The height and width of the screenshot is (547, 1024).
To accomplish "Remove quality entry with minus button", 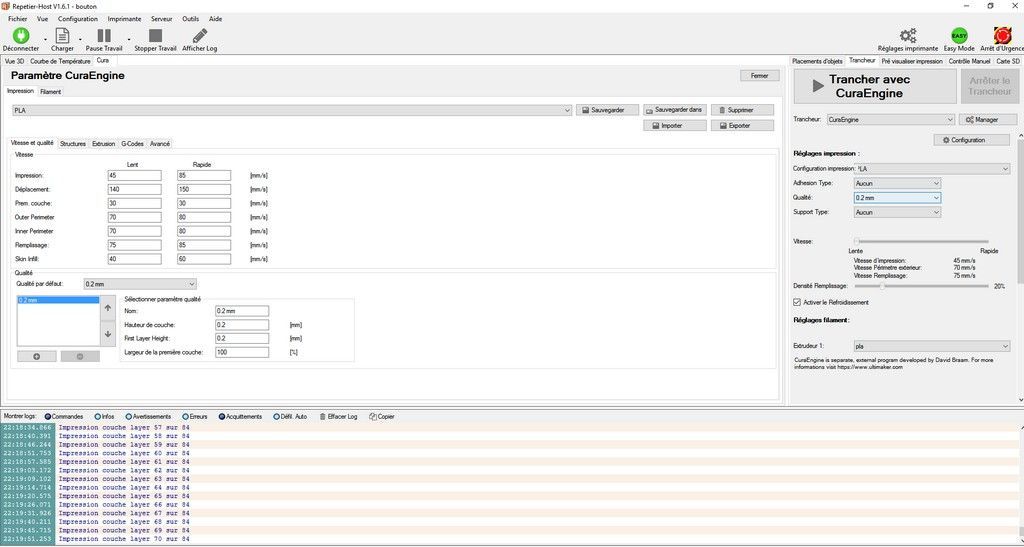I will pos(80,356).
